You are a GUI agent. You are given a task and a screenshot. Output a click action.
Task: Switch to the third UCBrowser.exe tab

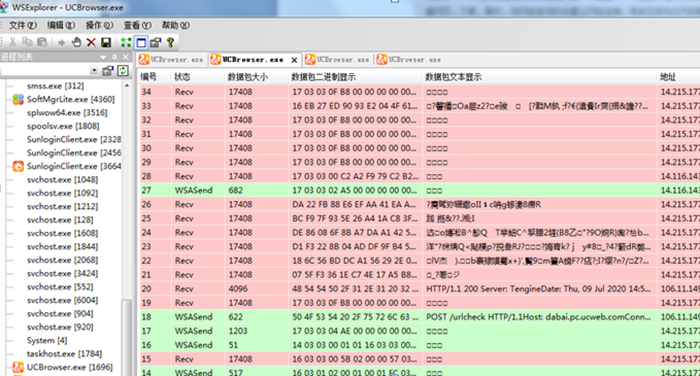click(x=338, y=59)
